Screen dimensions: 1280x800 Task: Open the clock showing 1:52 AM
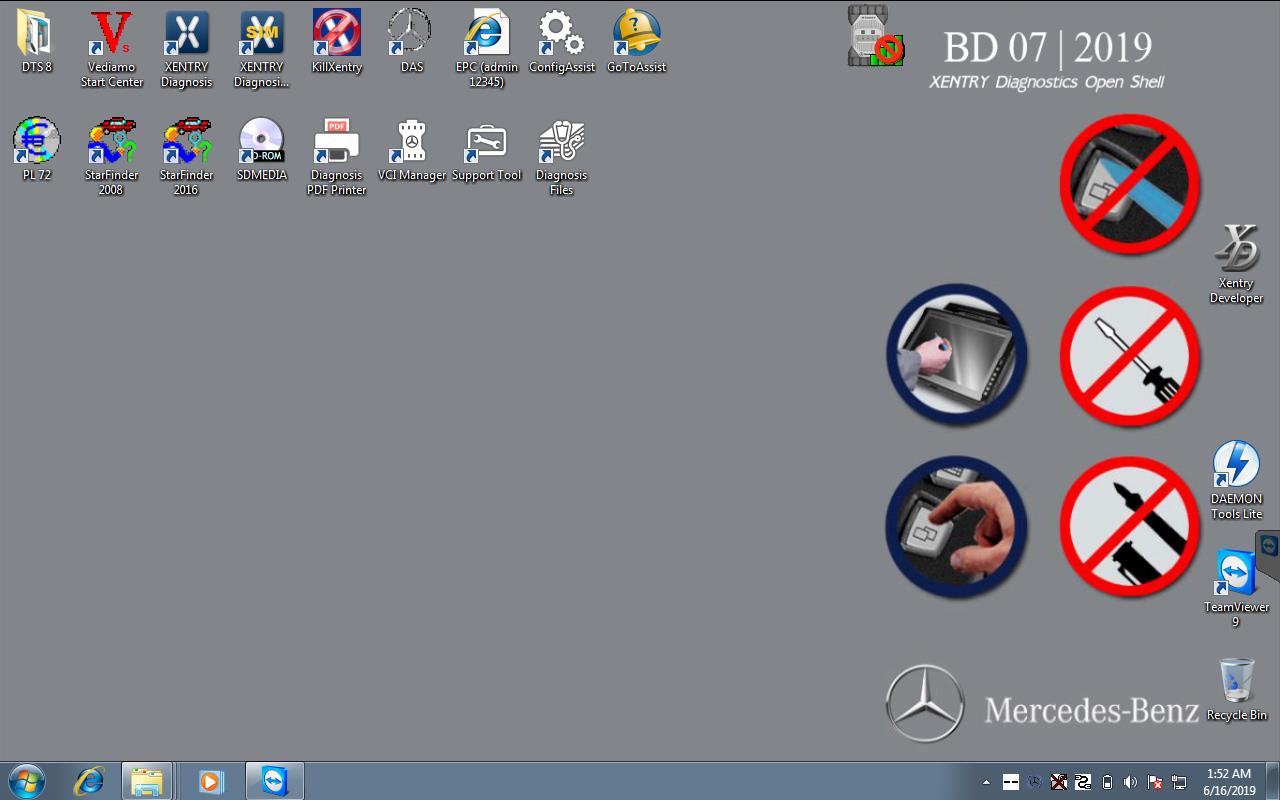tap(1229, 782)
